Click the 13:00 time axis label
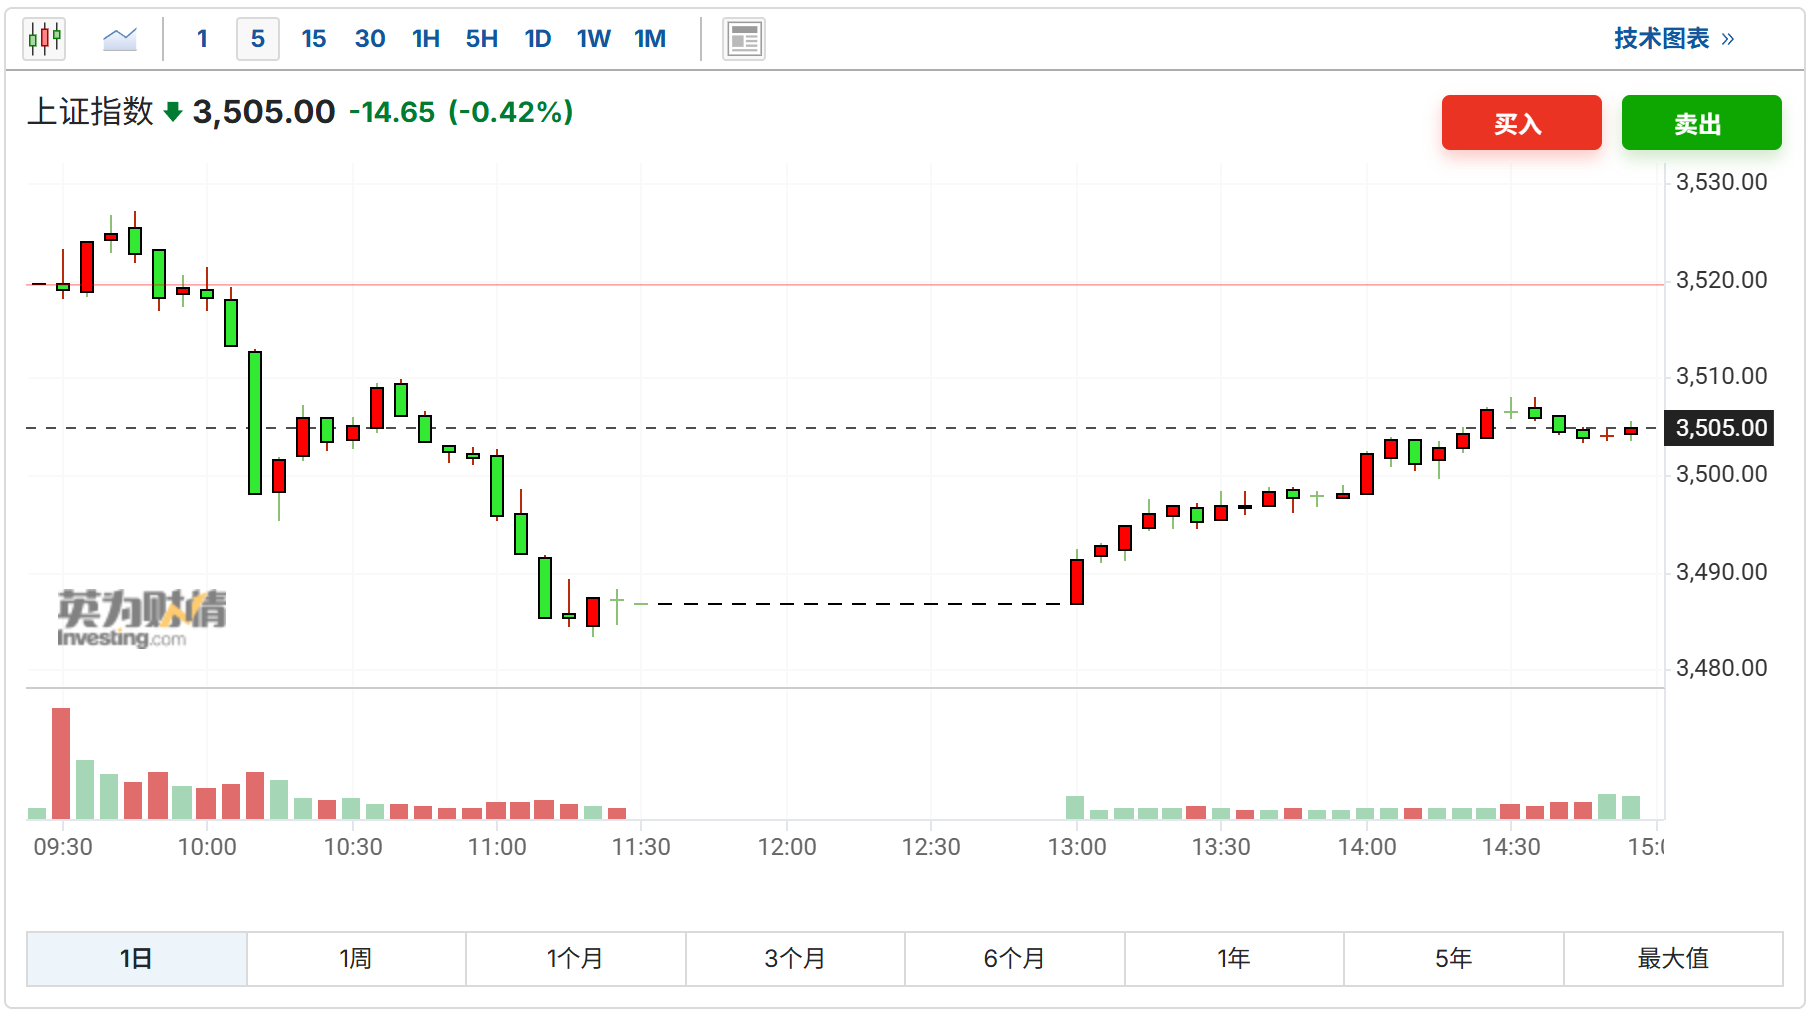 coord(1077,847)
